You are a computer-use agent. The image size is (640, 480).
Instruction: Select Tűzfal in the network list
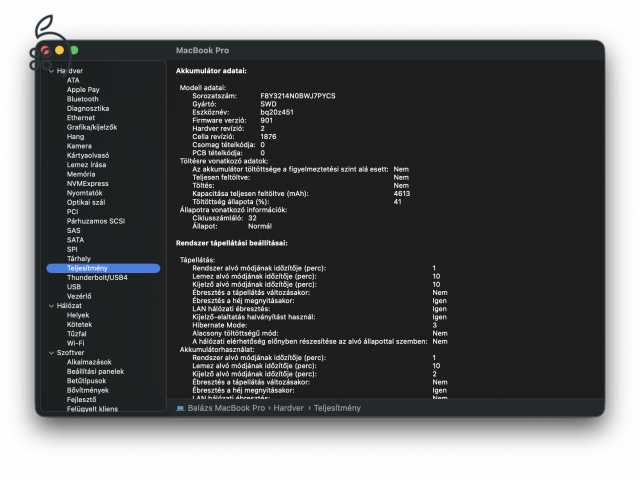pos(78,333)
